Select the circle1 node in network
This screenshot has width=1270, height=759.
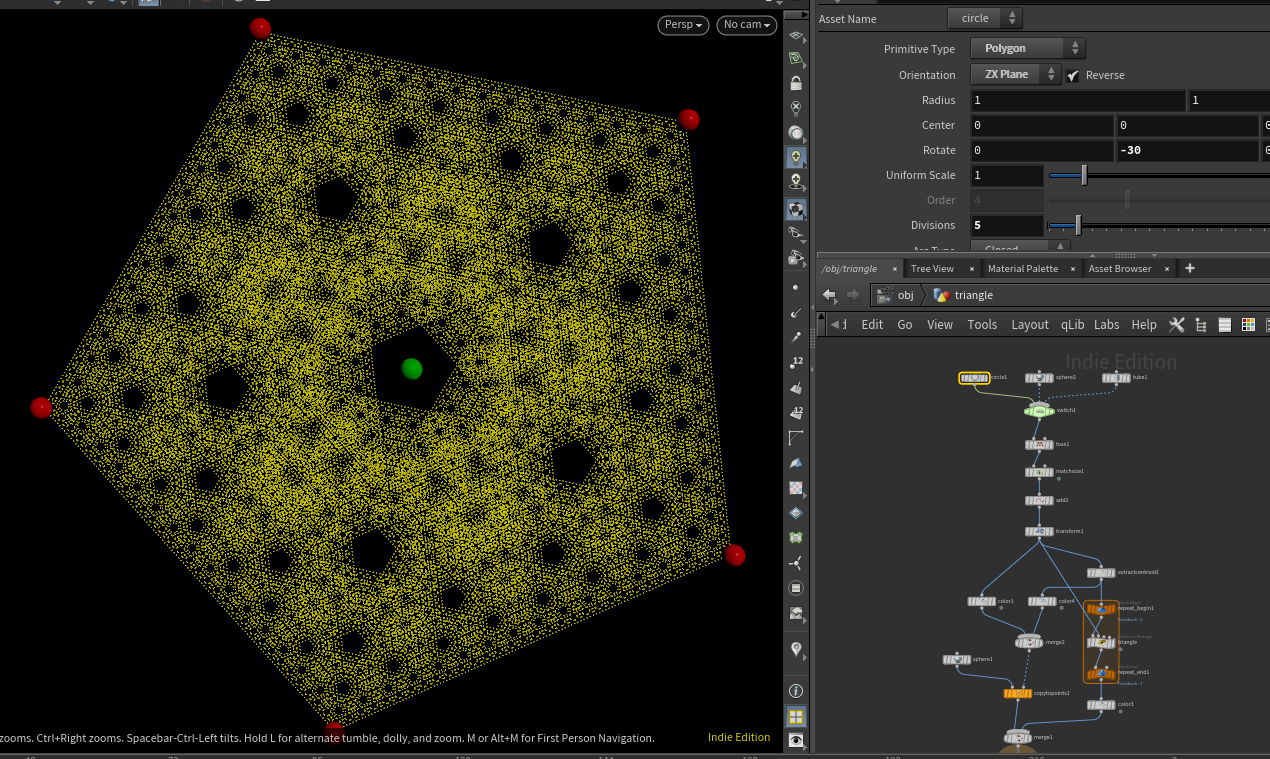click(973, 378)
